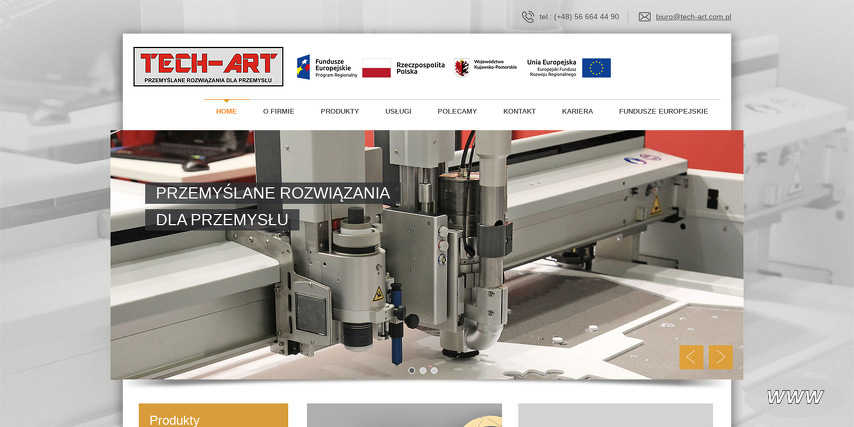This screenshot has height=427, width=854.
Task: Select the second slider pagination dot
Action: click(423, 370)
